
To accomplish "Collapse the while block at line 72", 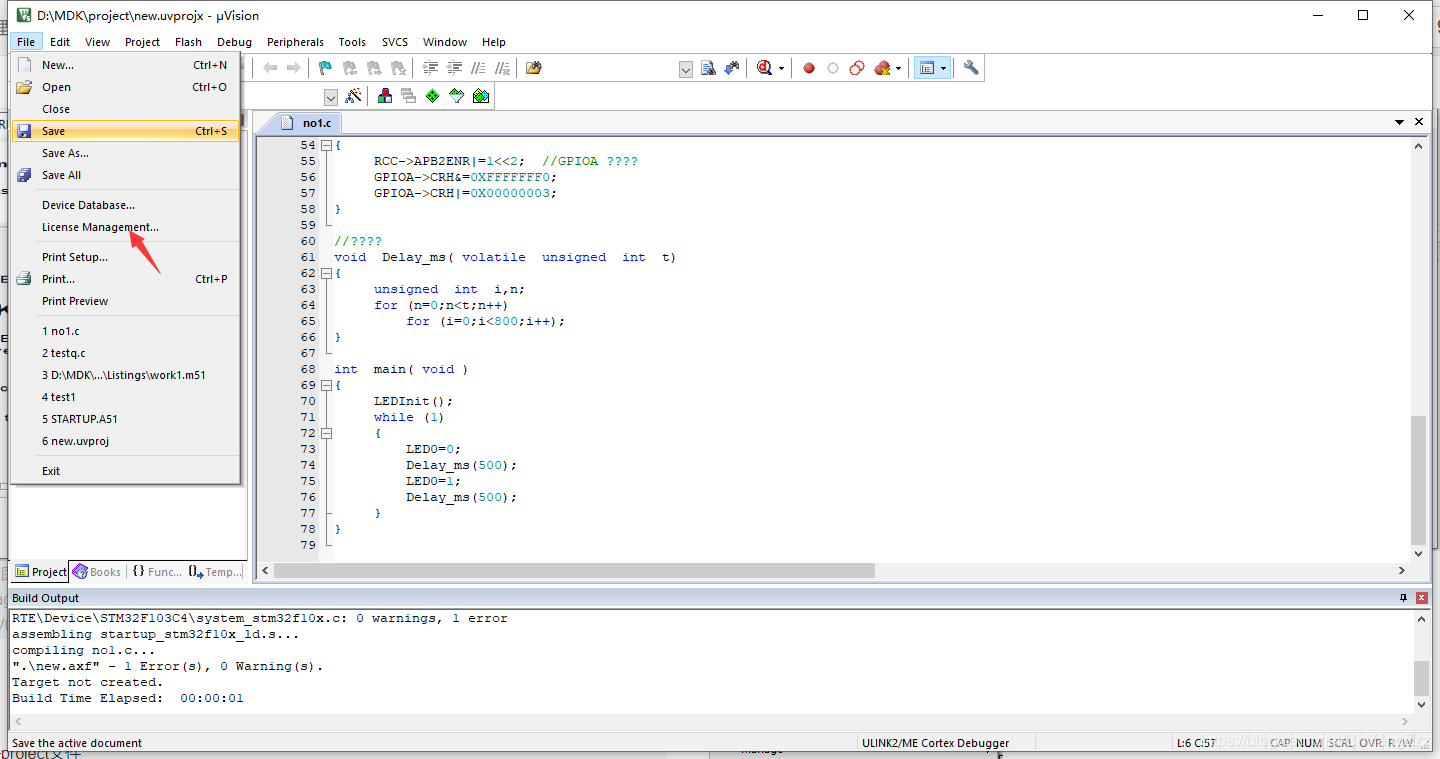I will 326,433.
